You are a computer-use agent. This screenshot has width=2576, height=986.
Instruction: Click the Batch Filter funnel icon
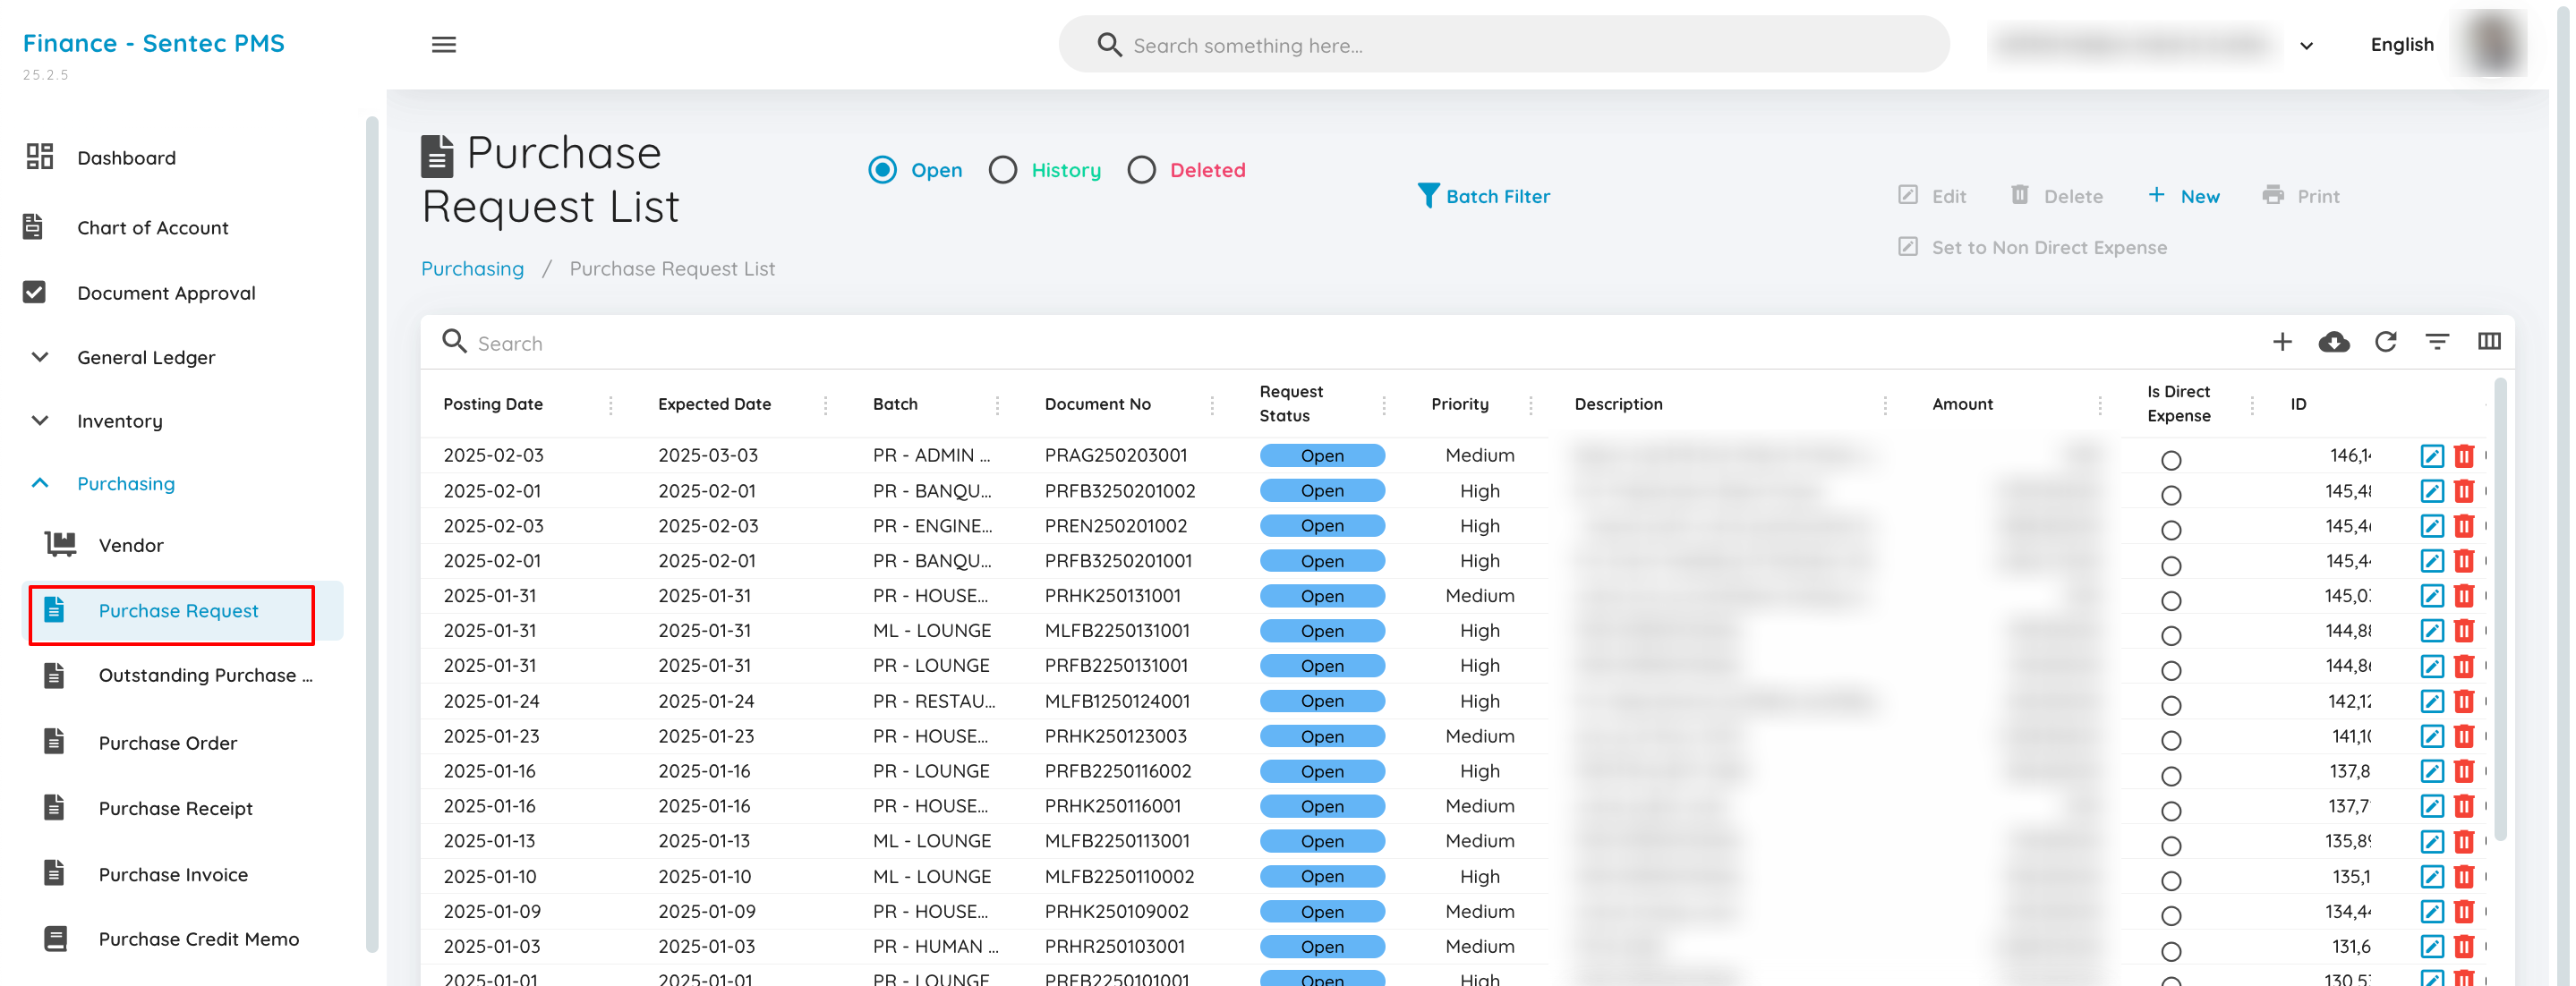[x=1428, y=195]
